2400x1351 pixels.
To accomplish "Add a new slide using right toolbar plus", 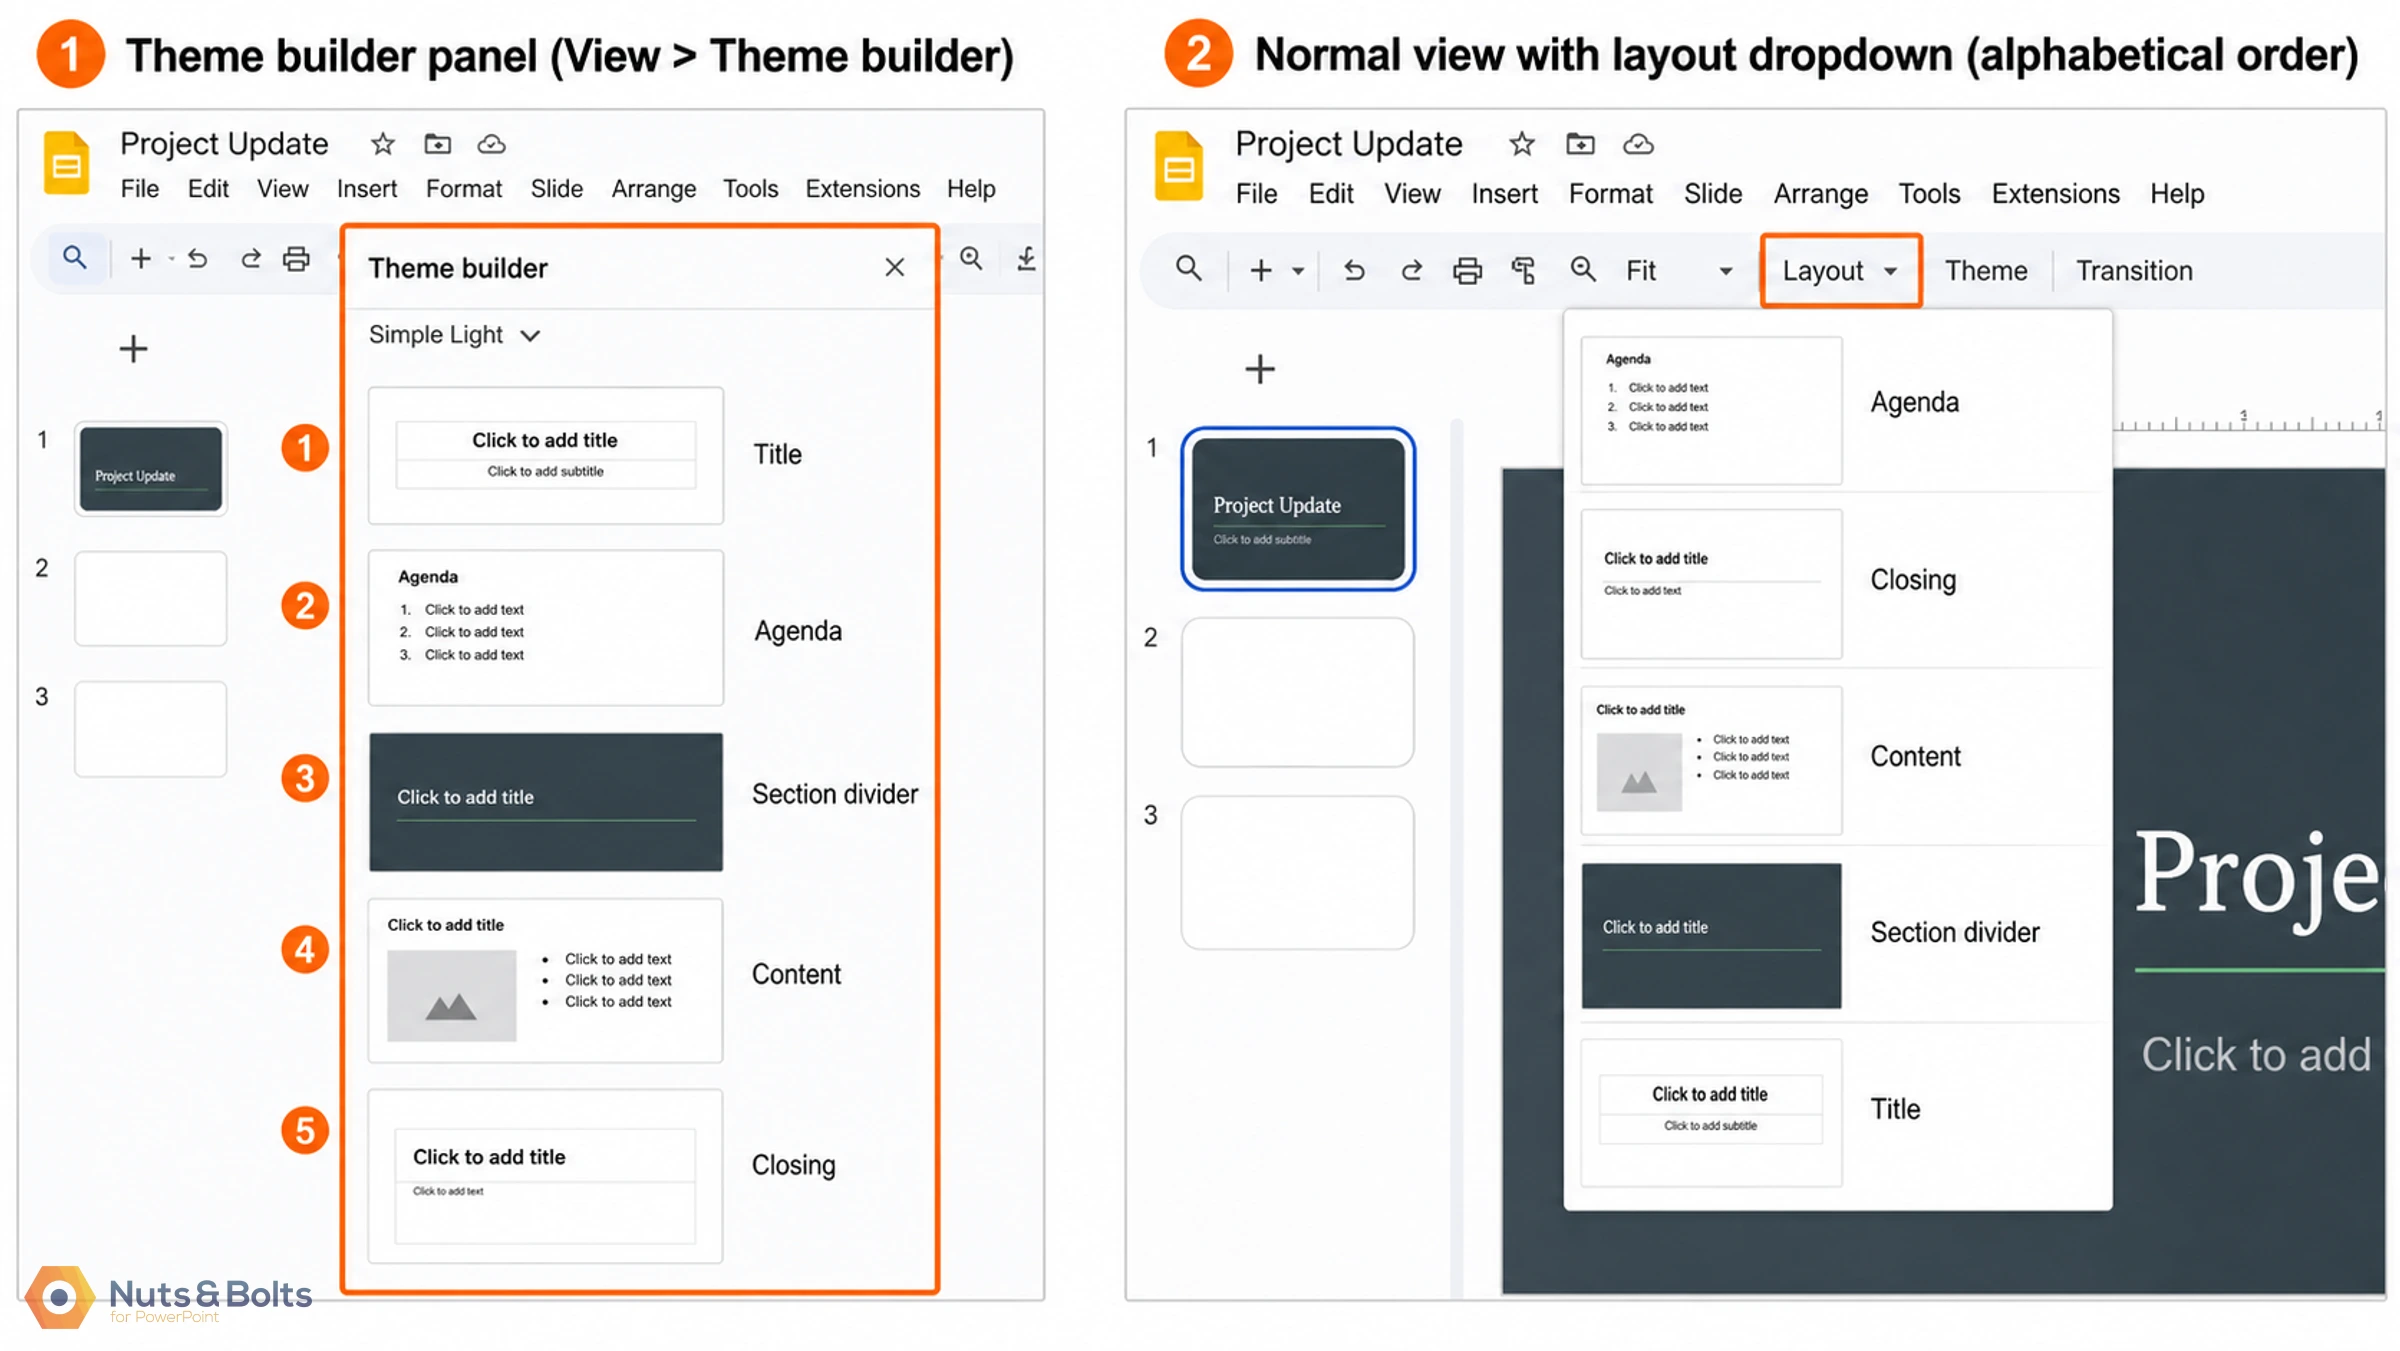I will tap(1261, 270).
